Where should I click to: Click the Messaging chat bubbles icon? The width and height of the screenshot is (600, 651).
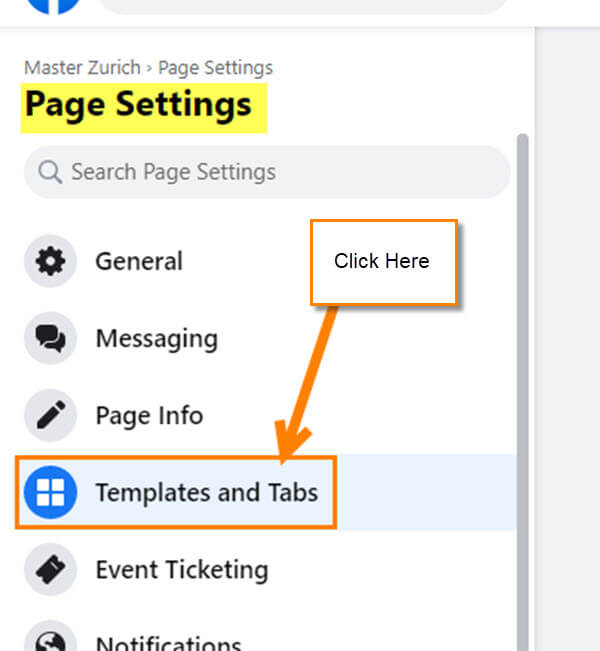click(50, 338)
